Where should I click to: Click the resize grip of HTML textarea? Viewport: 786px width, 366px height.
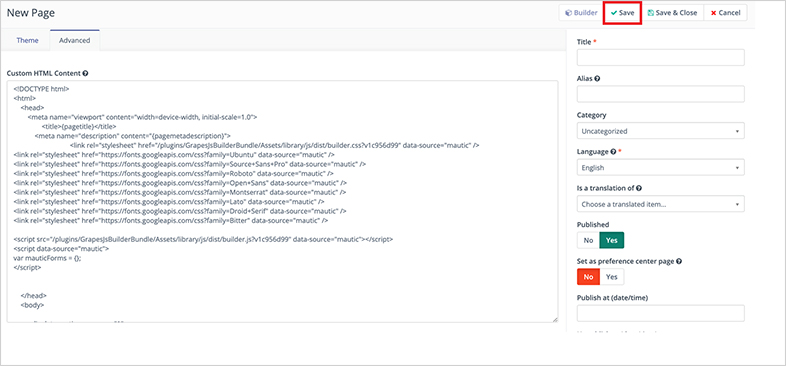(x=555, y=319)
